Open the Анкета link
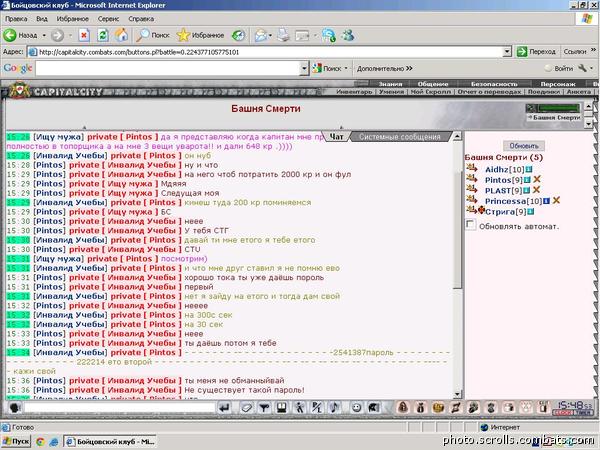The width and height of the screenshot is (600, 450). [579, 92]
